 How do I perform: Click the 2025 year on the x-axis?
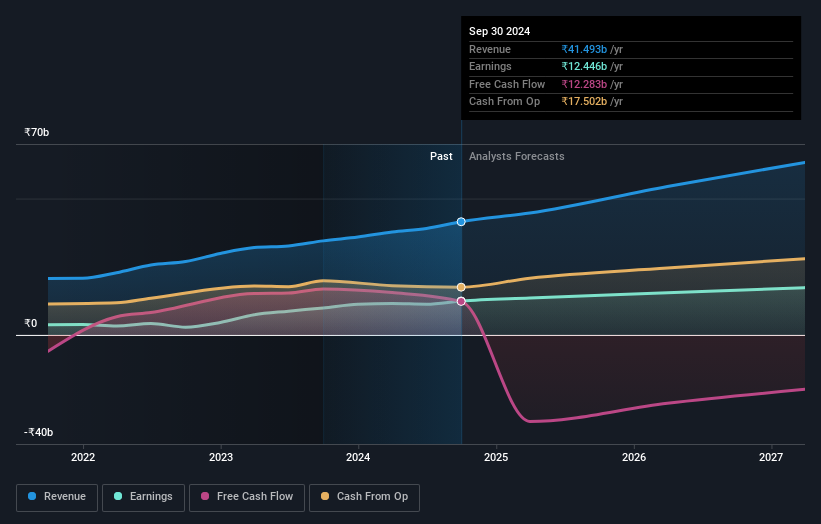coord(496,458)
